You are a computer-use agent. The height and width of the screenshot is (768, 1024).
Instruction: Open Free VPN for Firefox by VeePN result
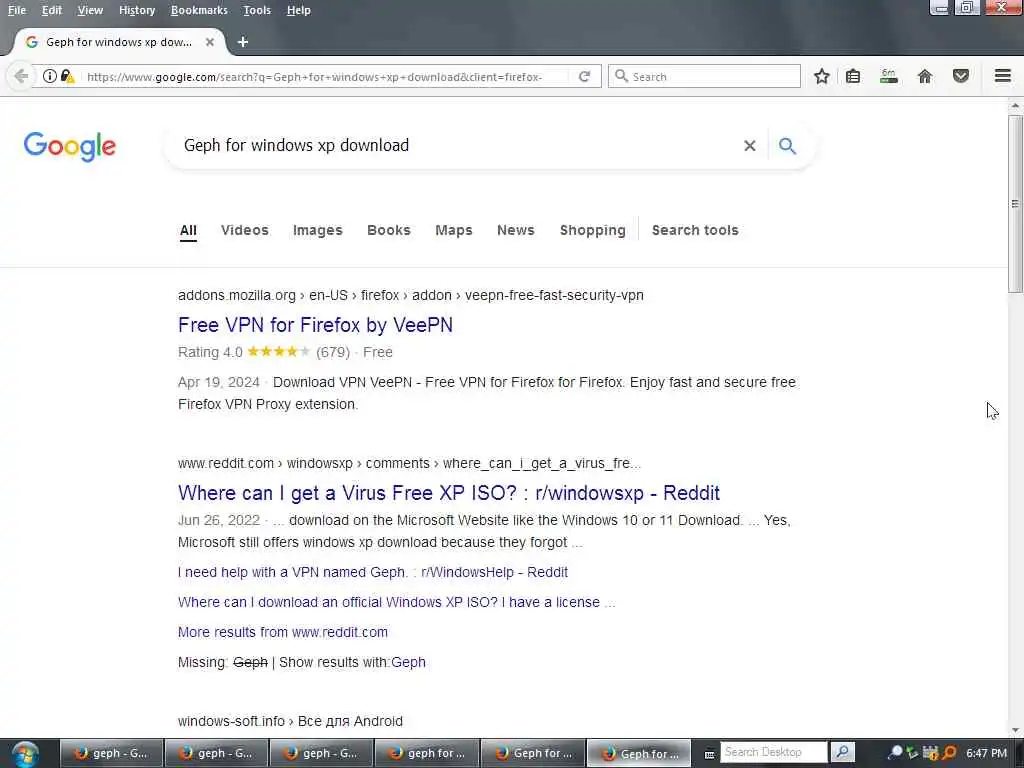(315, 325)
